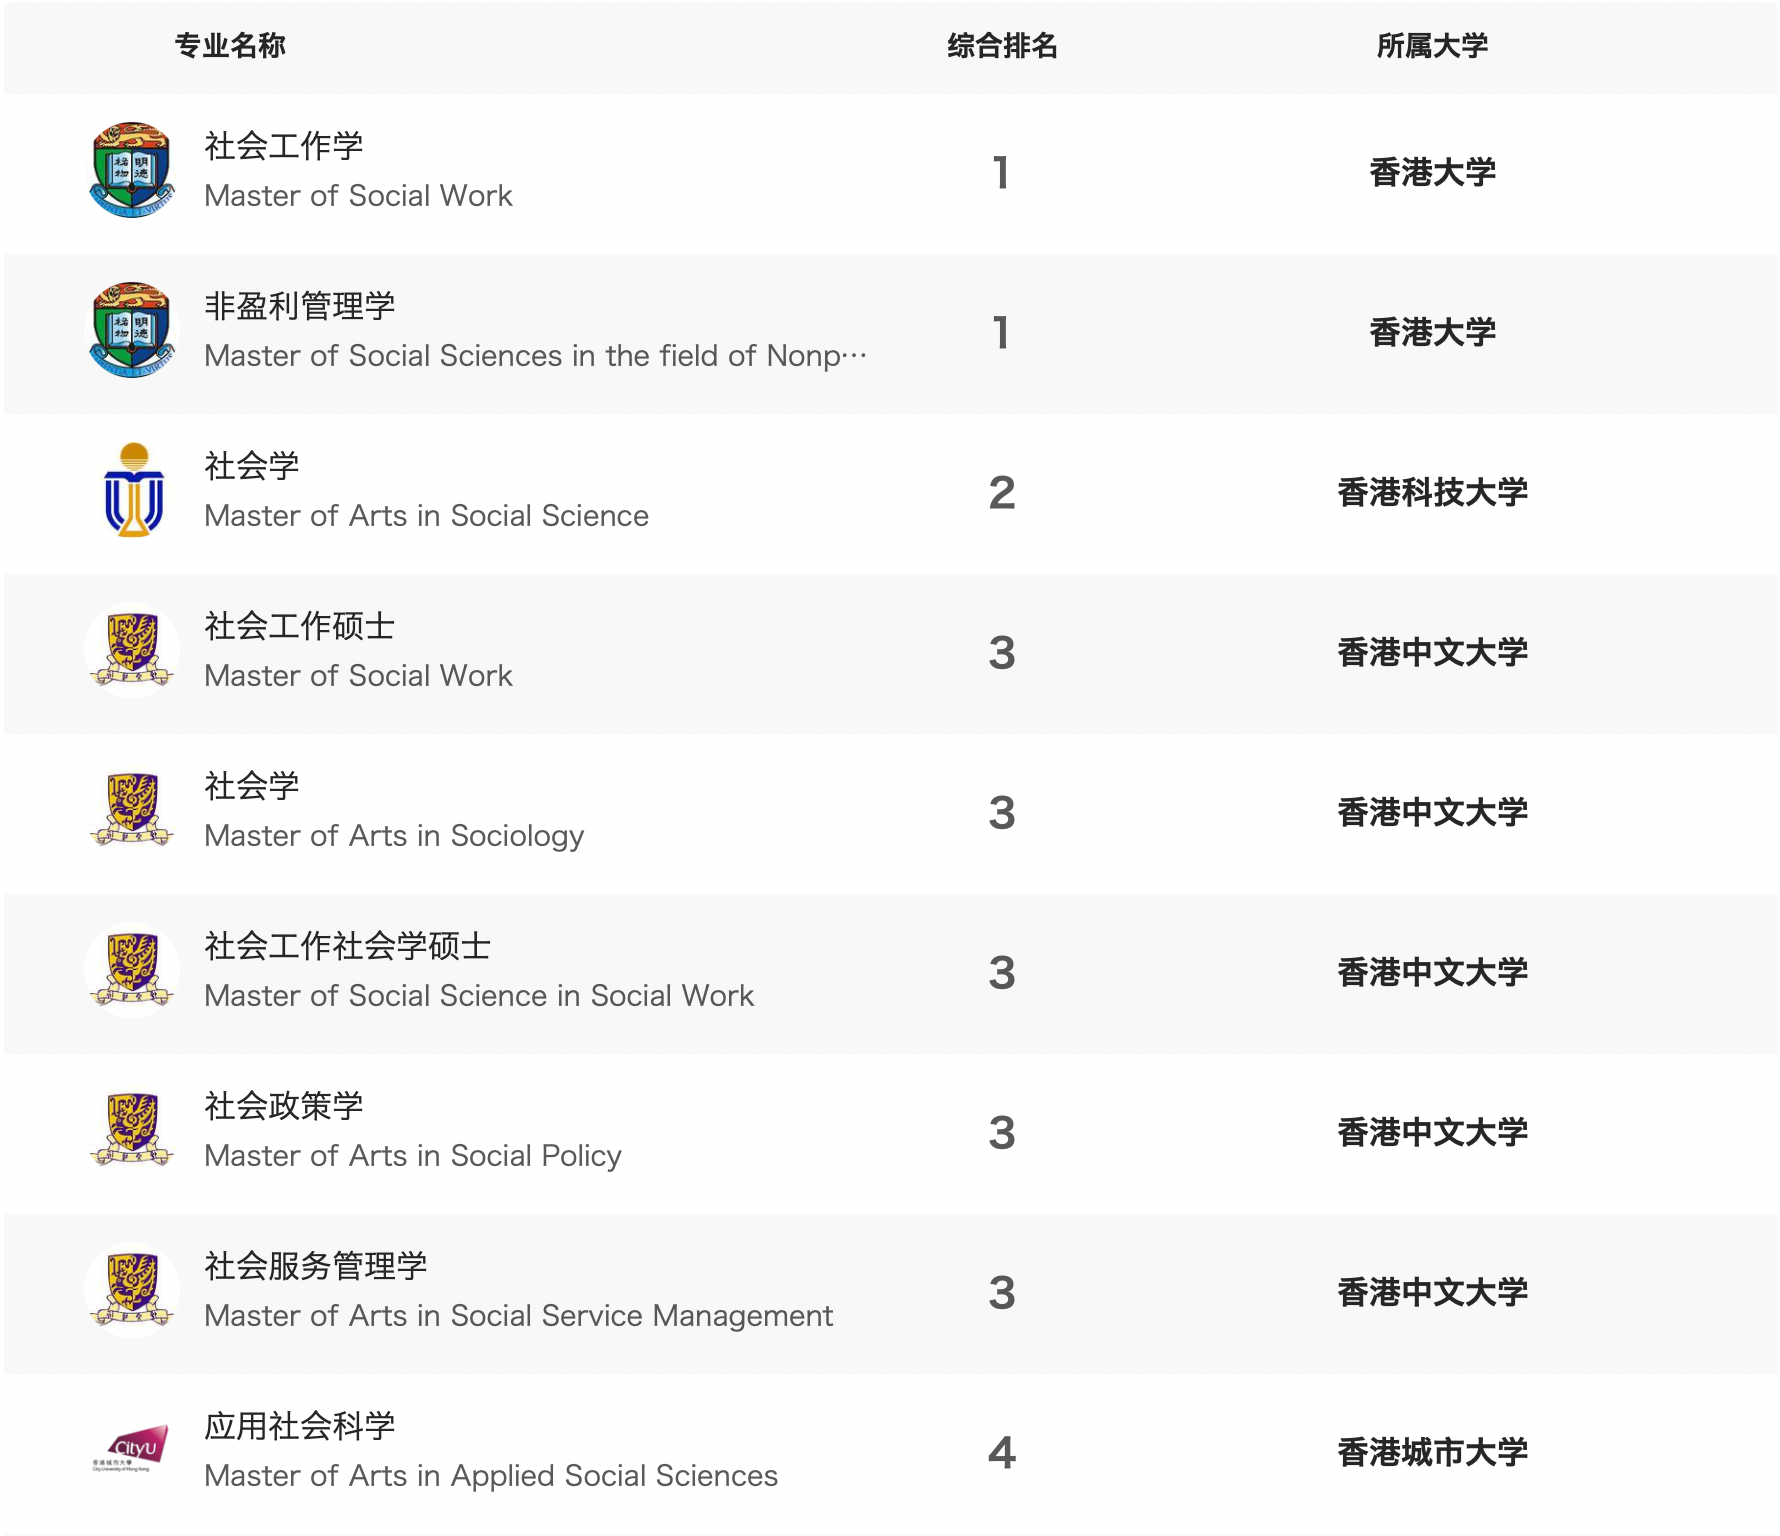Screen dimensions: 1780x1536
Task: Open Master of Arts in Applied Social Sciences
Action: click(x=491, y=1476)
